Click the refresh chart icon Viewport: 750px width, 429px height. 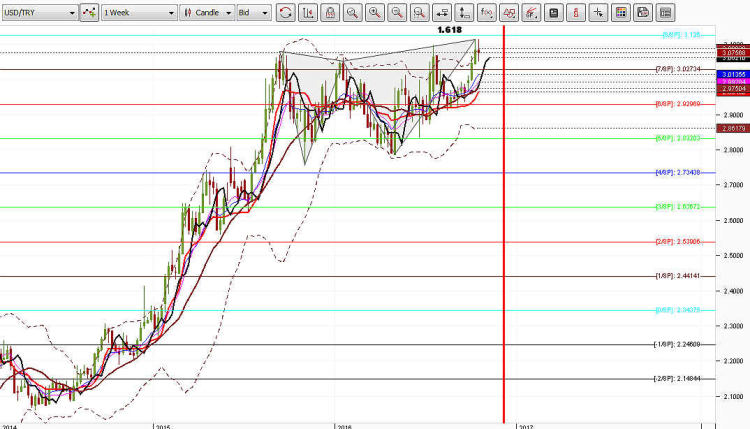coord(285,12)
